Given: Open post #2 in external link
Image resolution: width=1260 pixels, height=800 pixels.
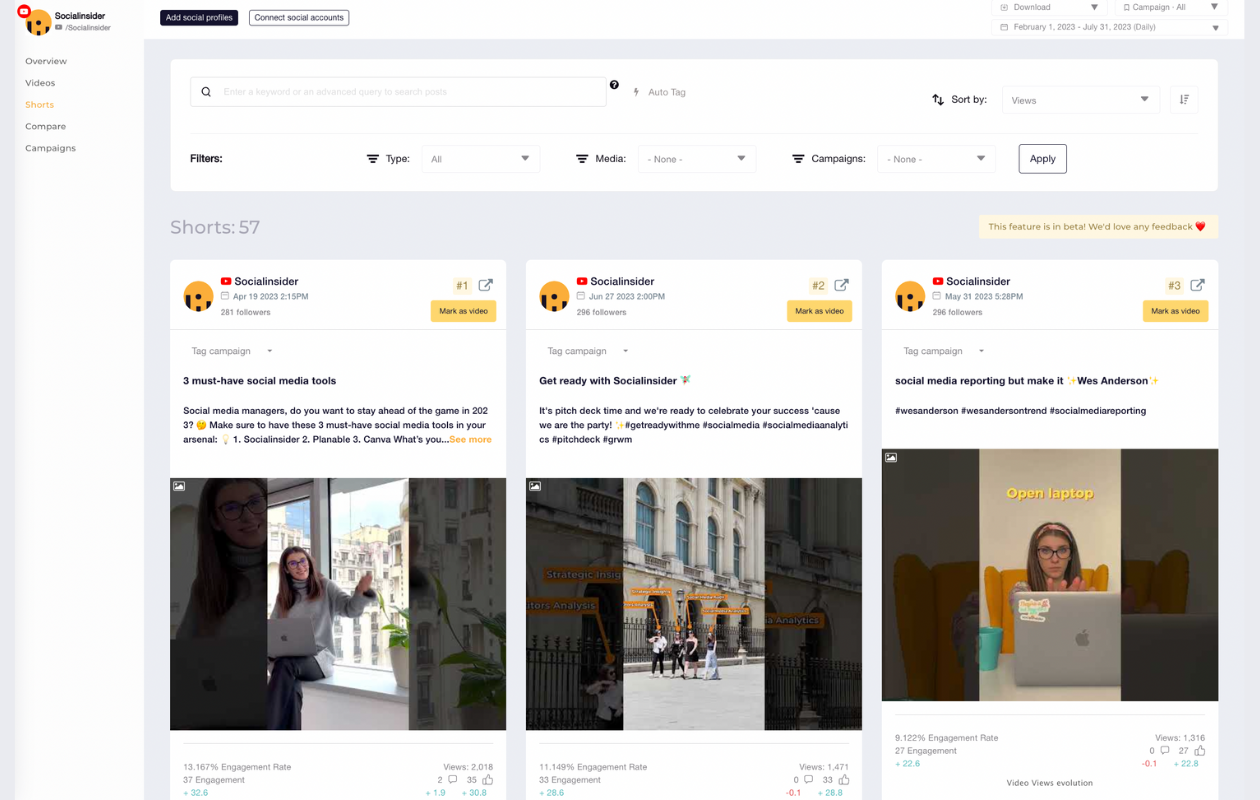Looking at the screenshot, I should 841,285.
